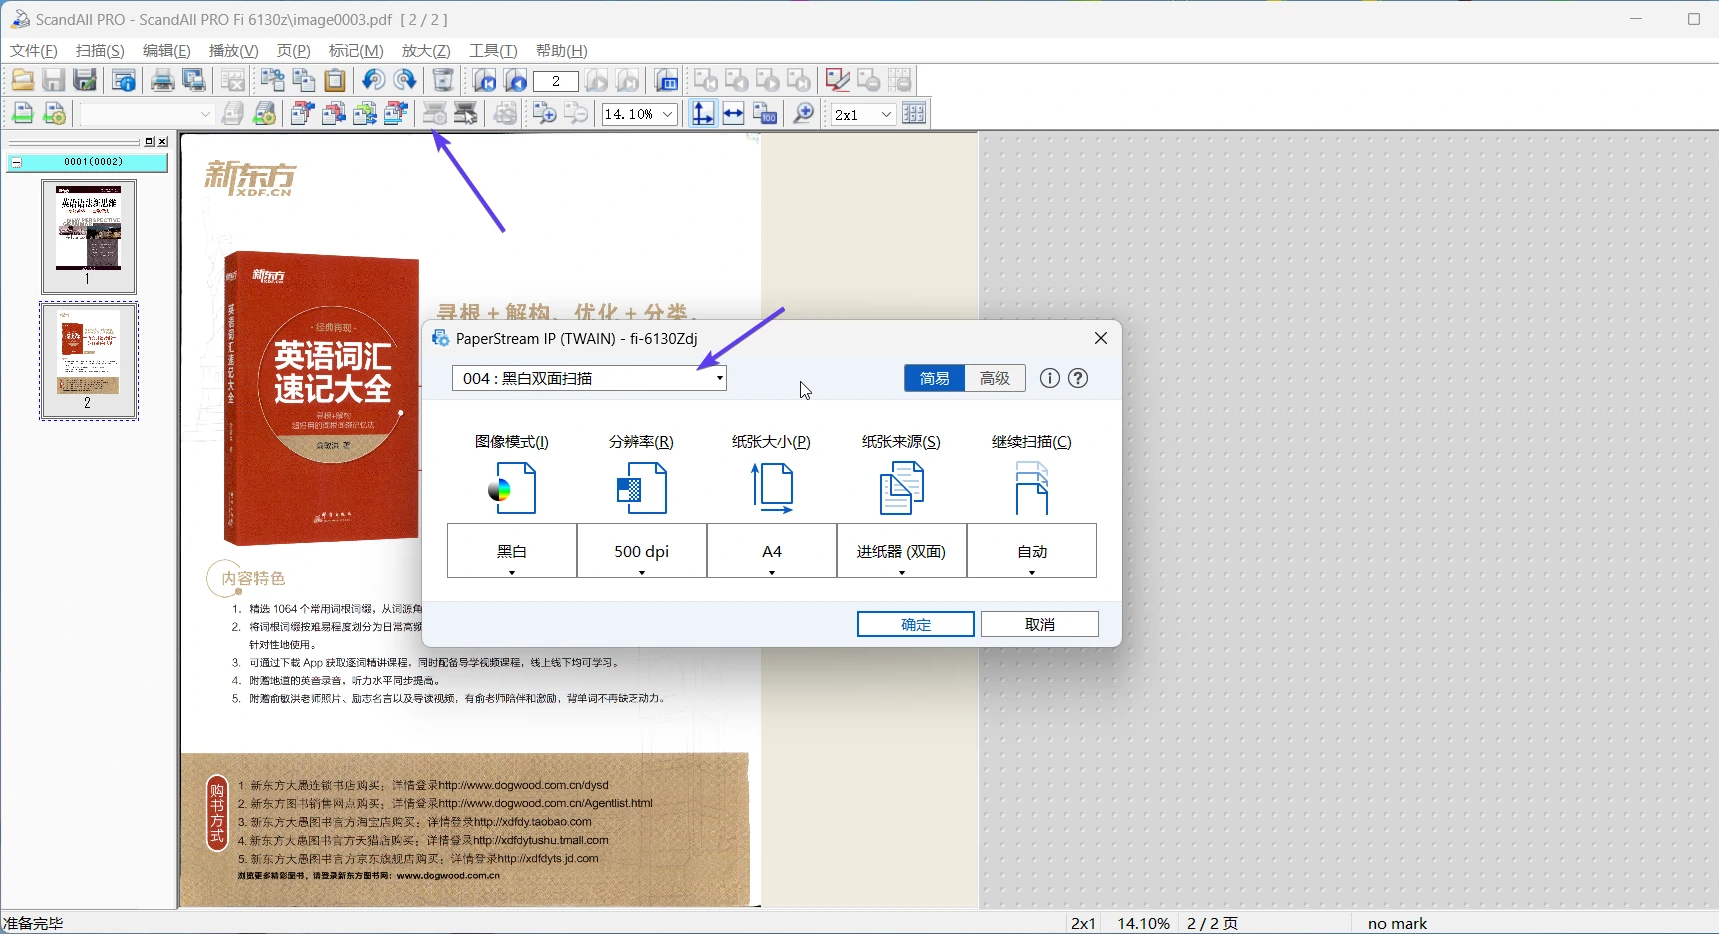
Task: Open the 扫描(S) menu
Action: coord(100,51)
